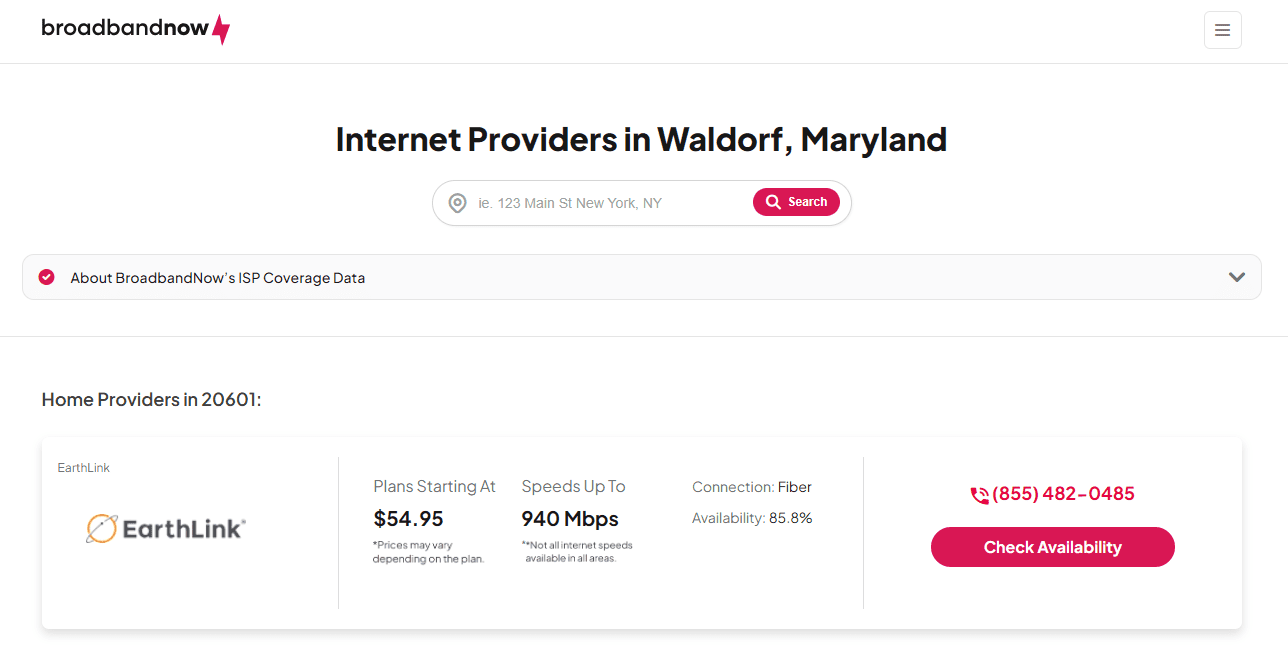The image size is (1288, 648).
Task: Click the Internet Providers in Waldorf heading
Action: tap(641, 139)
